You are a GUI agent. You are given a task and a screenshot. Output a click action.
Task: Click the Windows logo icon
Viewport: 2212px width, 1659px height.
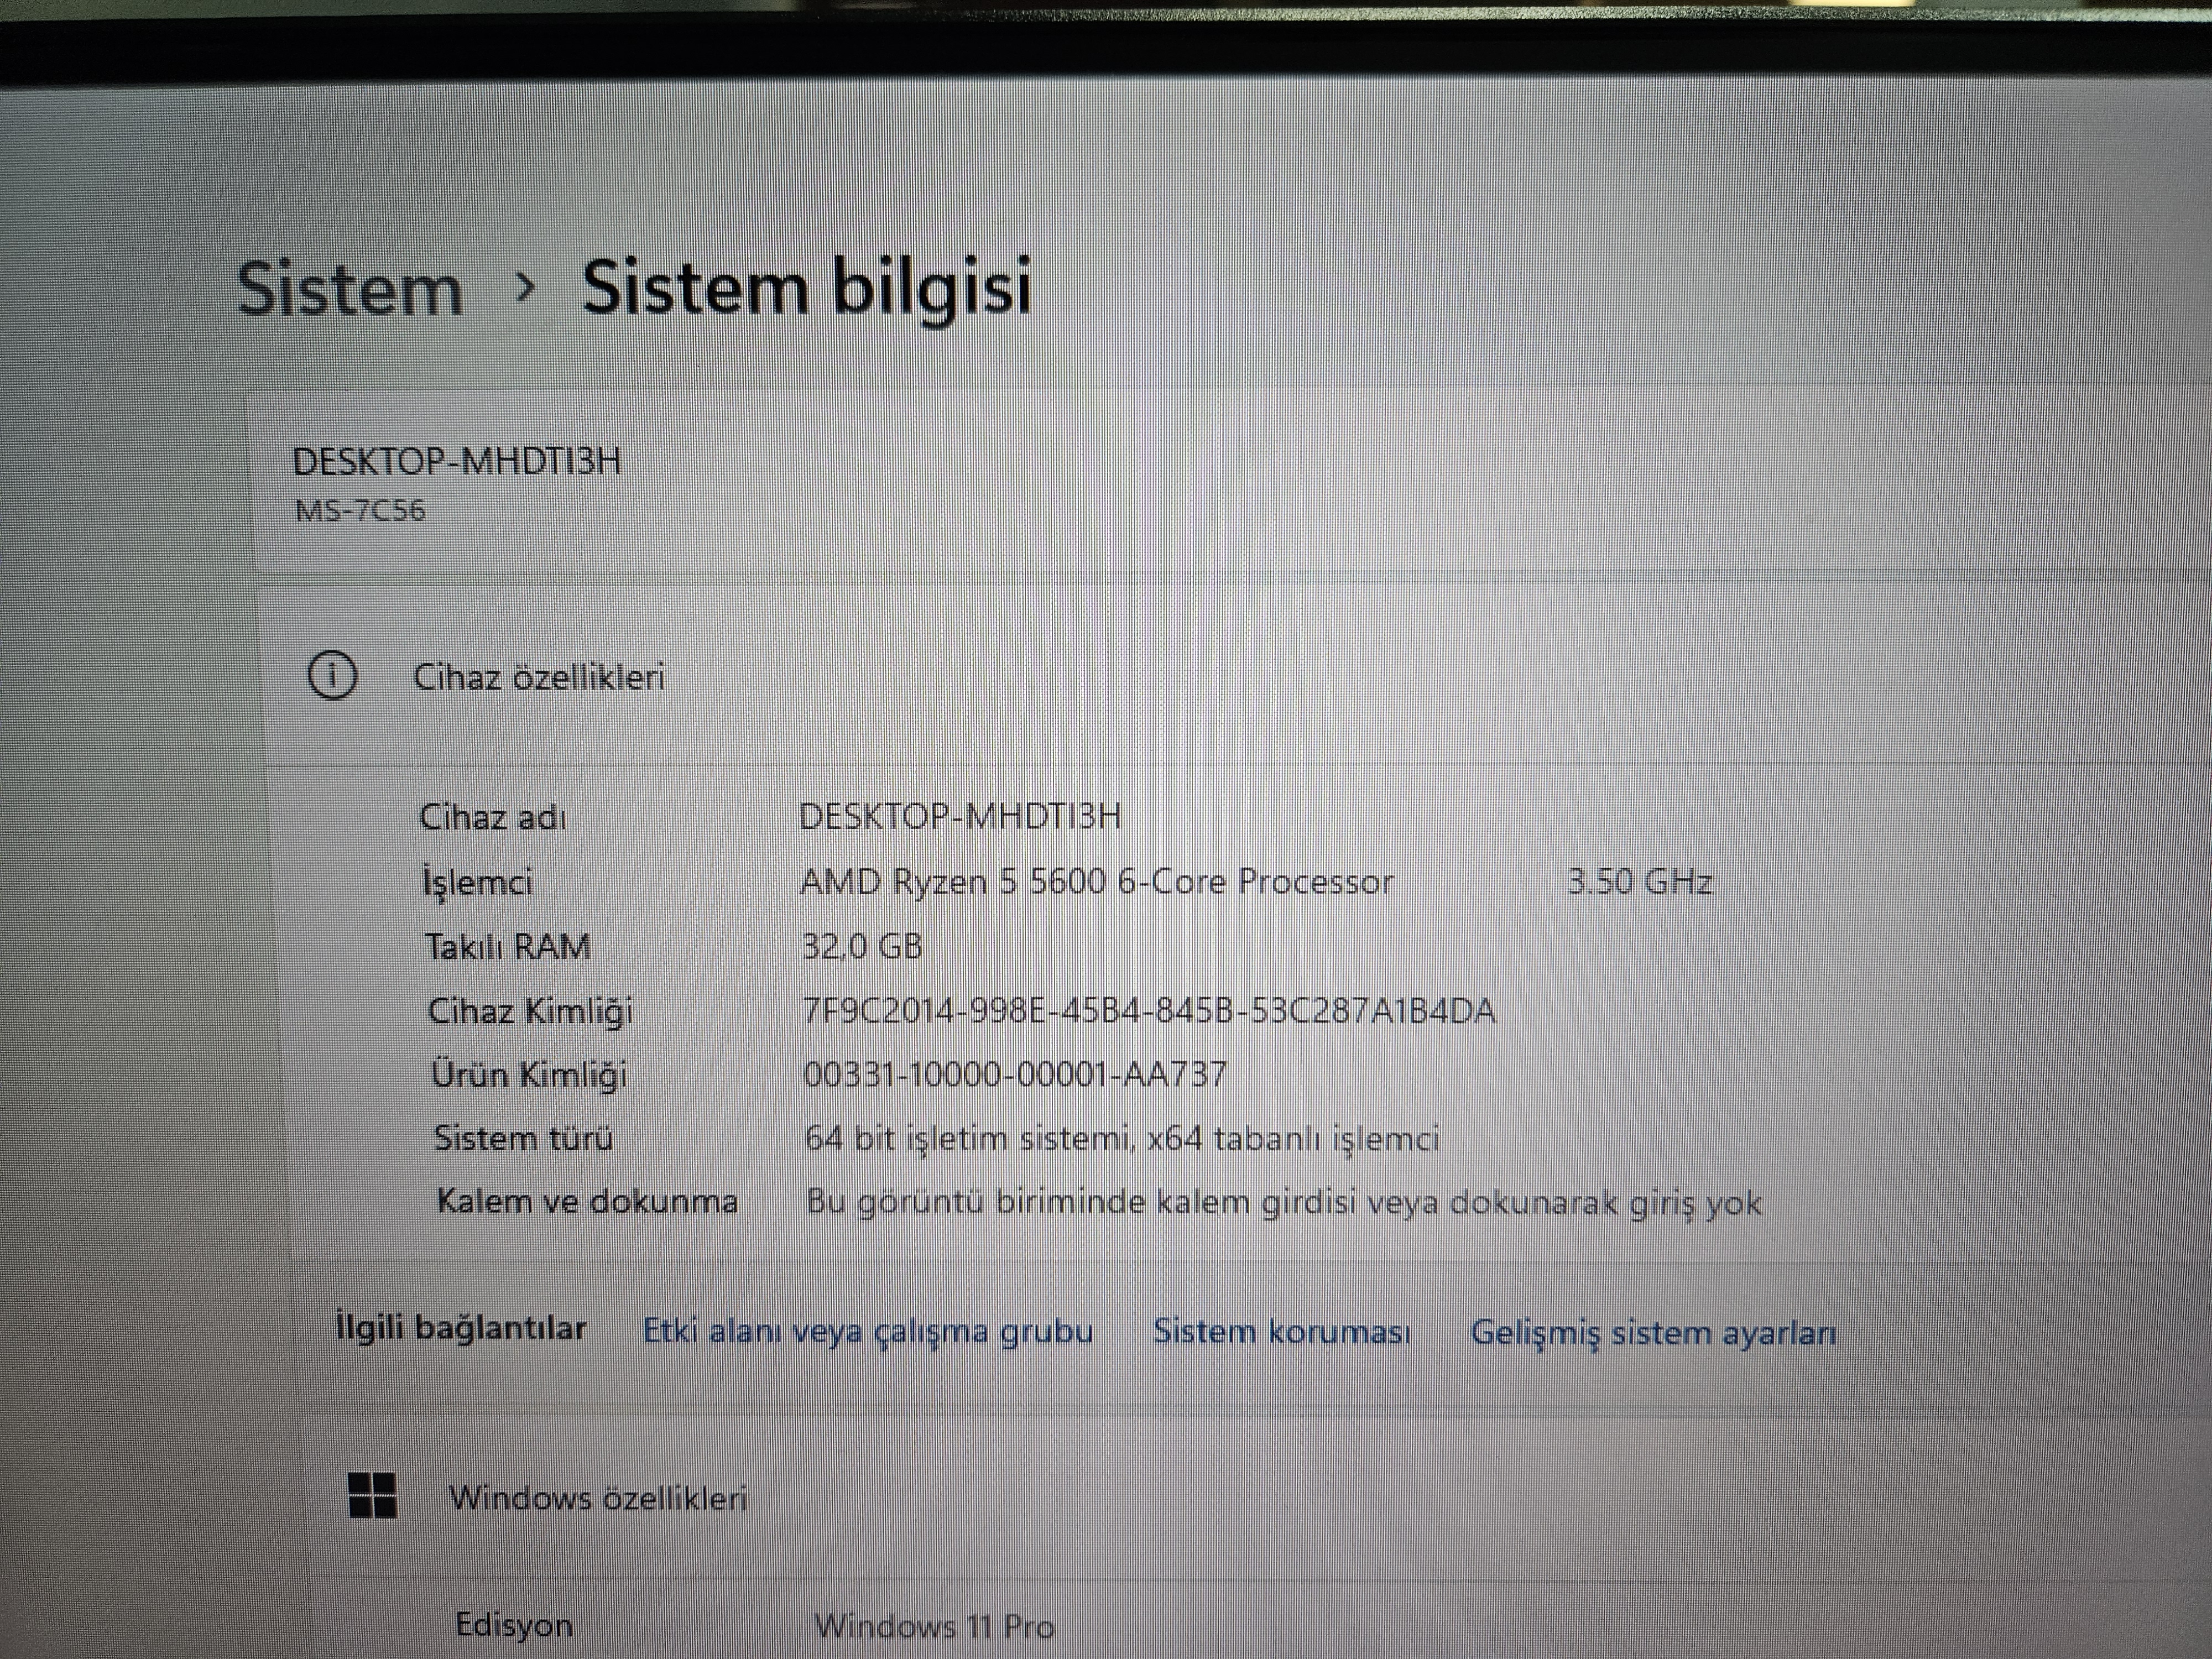pyautogui.click(x=372, y=1495)
